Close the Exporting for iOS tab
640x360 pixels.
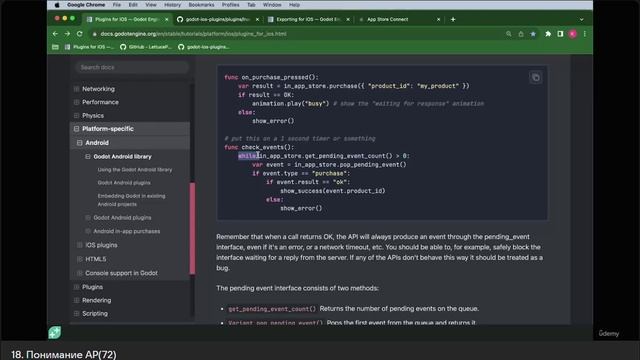tap(348, 19)
